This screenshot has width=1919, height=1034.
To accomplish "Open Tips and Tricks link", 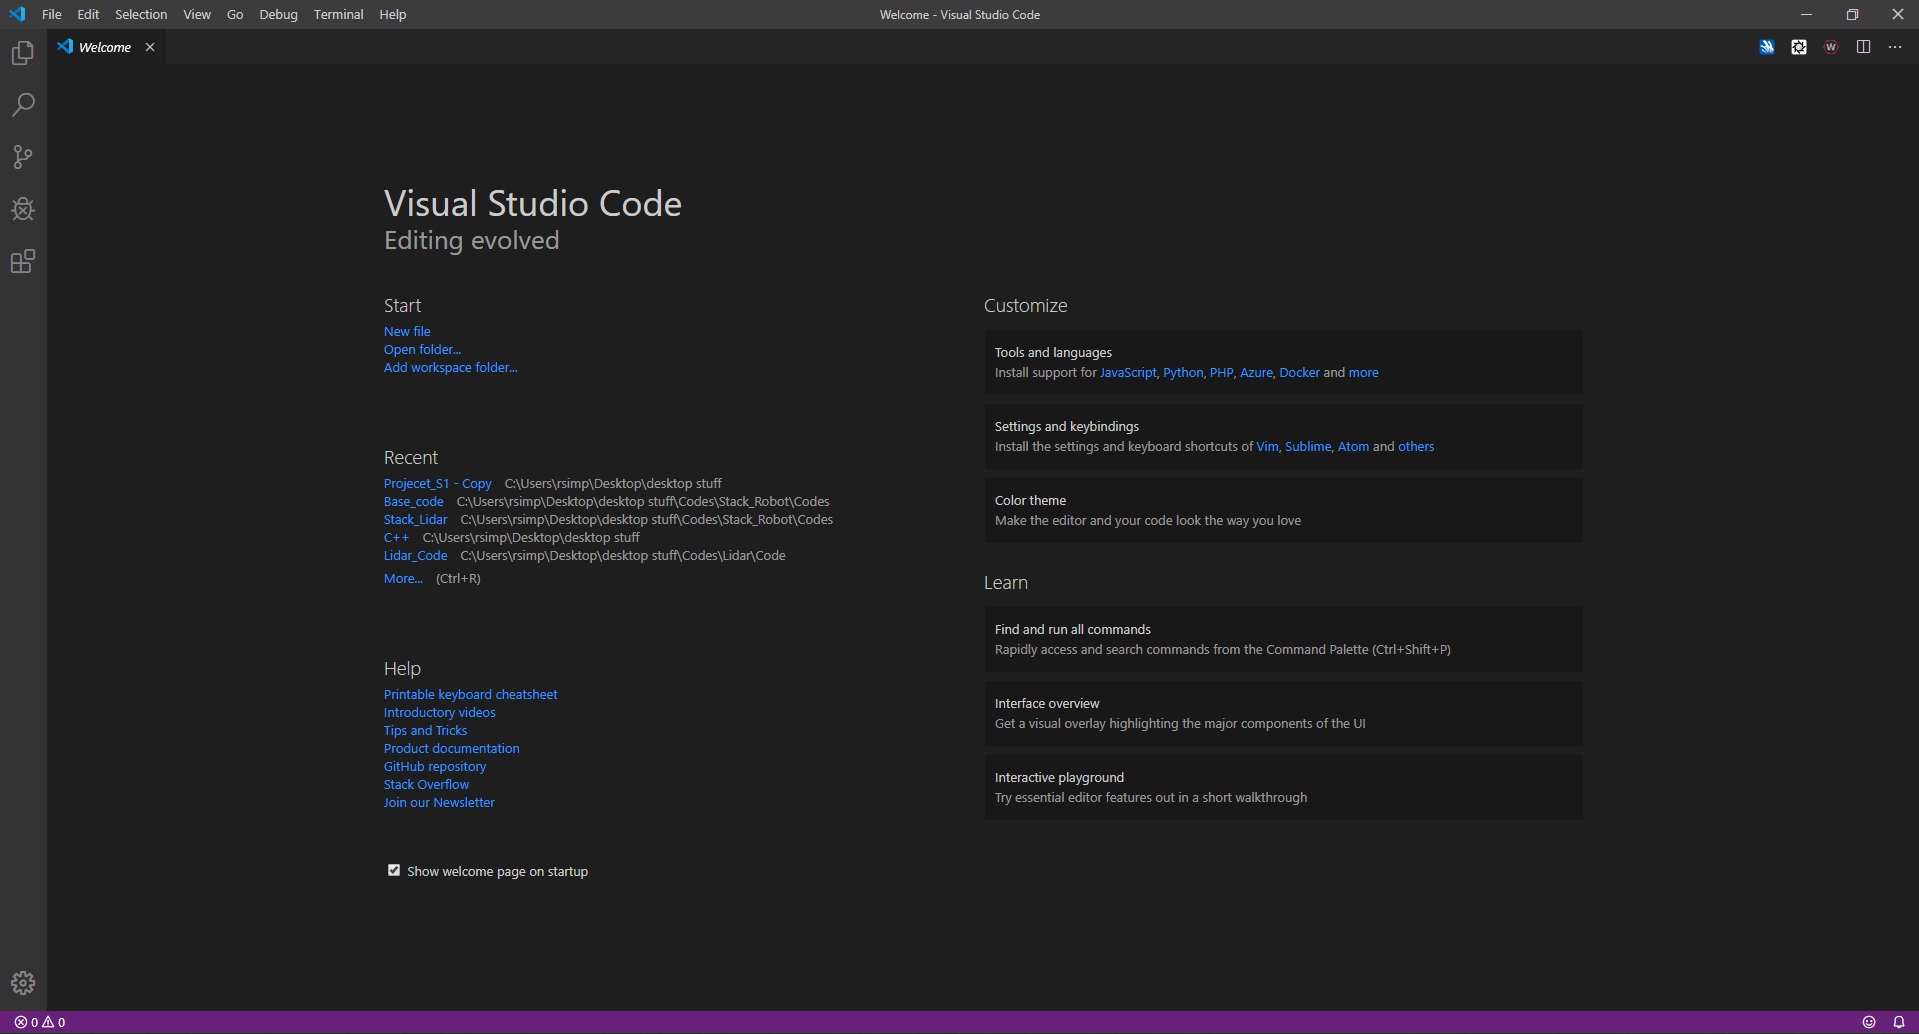I will (x=425, y=730).
